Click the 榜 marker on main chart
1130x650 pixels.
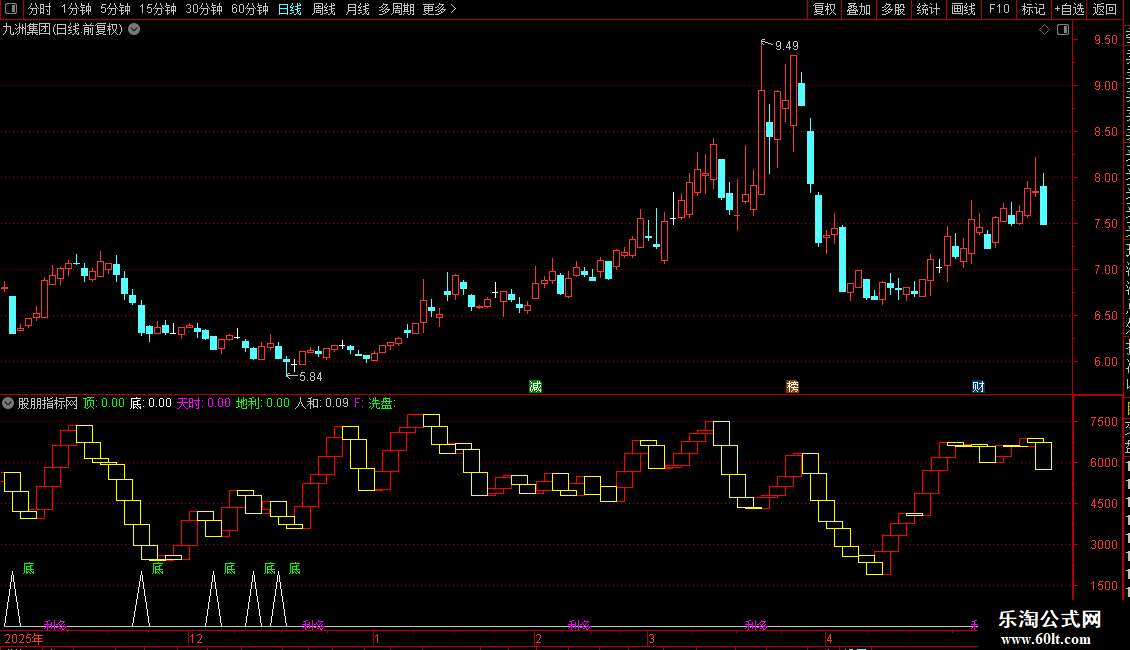tap(793, 386)
